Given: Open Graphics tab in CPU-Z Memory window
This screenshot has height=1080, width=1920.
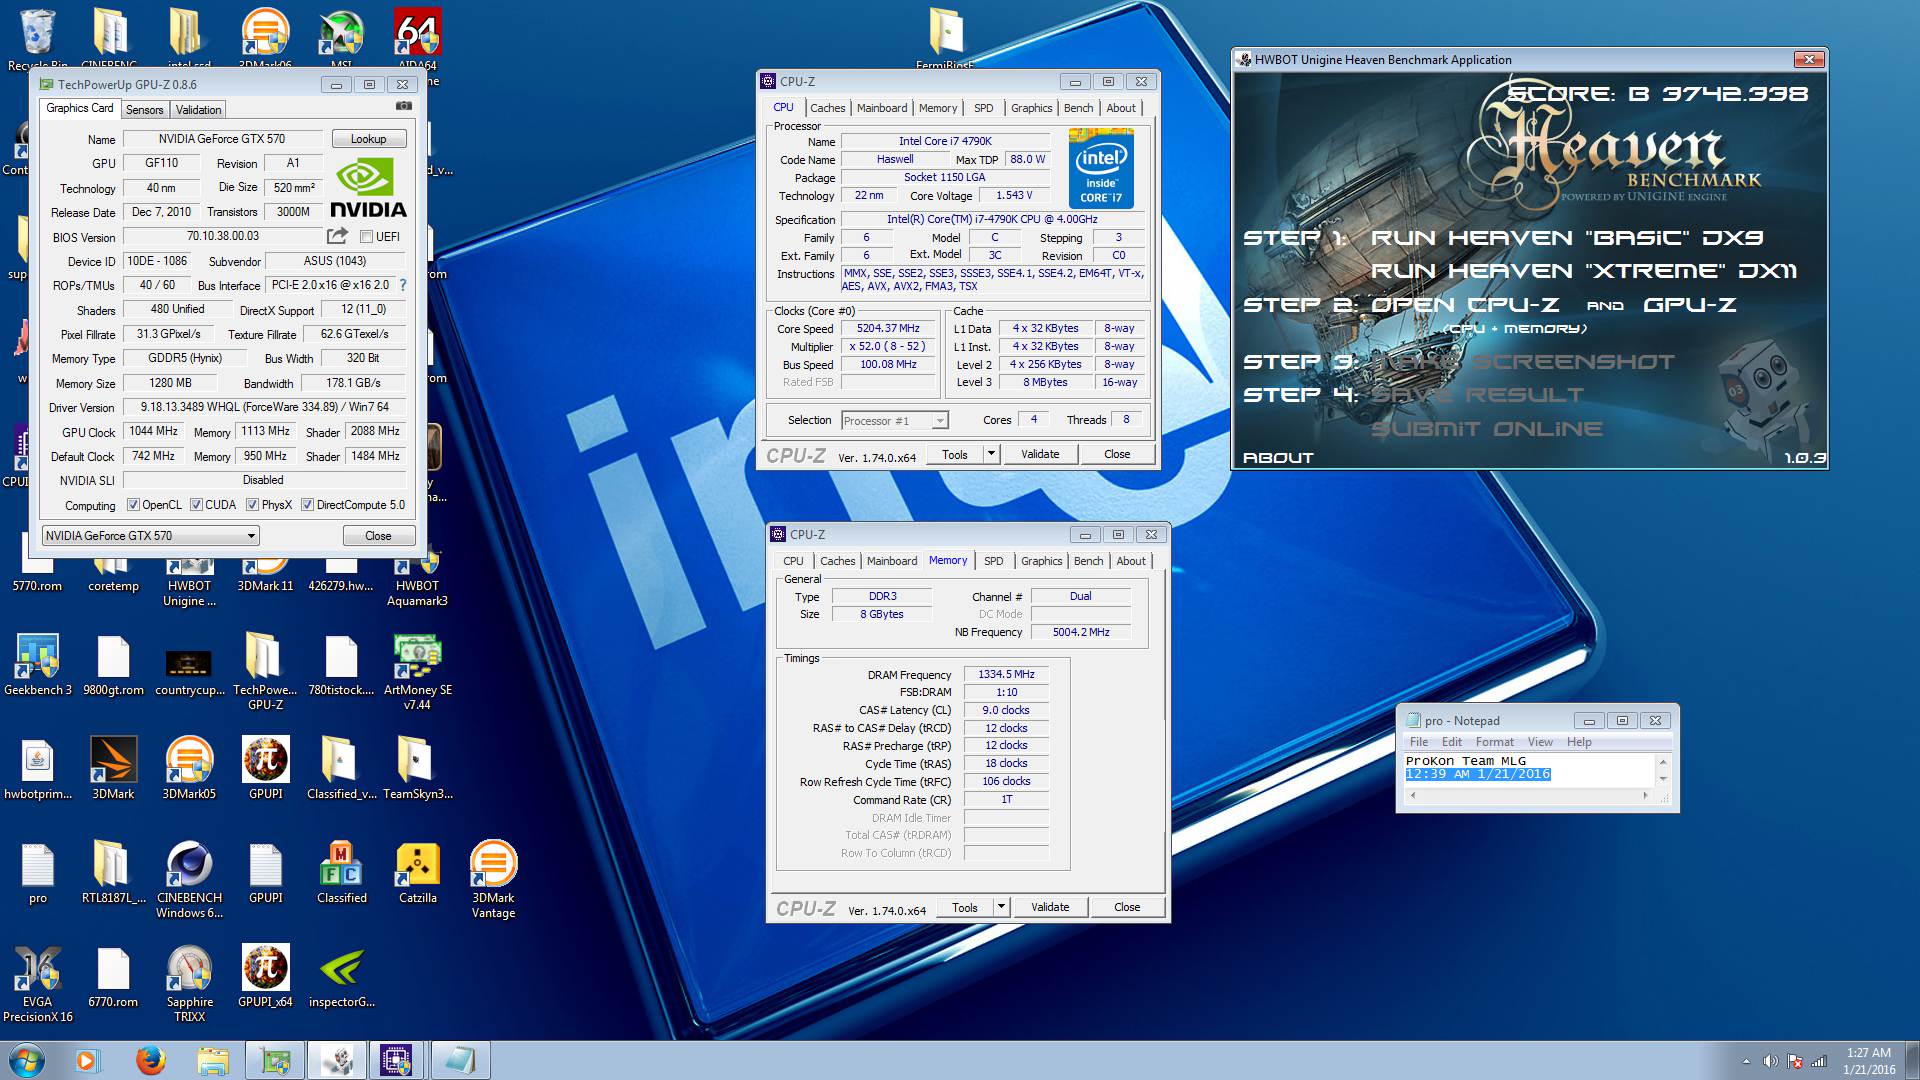Looking at the screenshot, I should pyautogui.click(x=1041, y=561).
